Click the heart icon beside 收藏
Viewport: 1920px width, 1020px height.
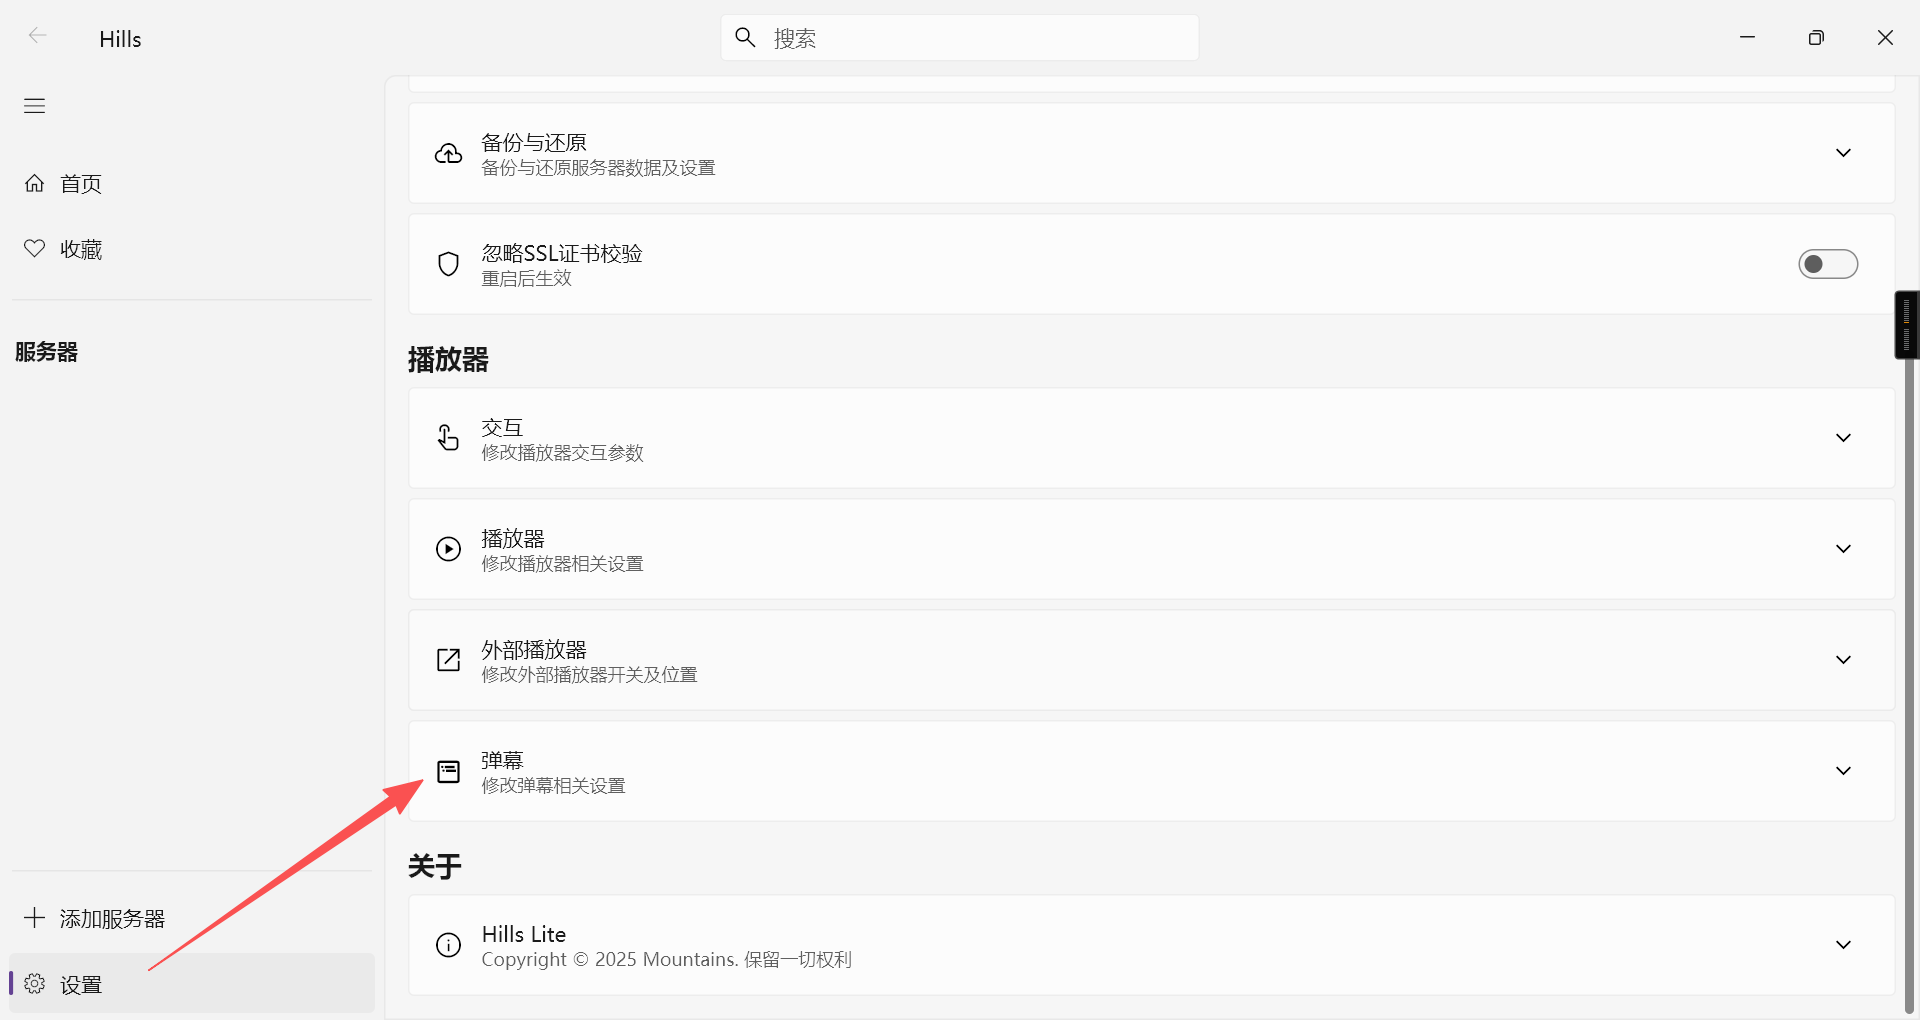tap(35, 249)
